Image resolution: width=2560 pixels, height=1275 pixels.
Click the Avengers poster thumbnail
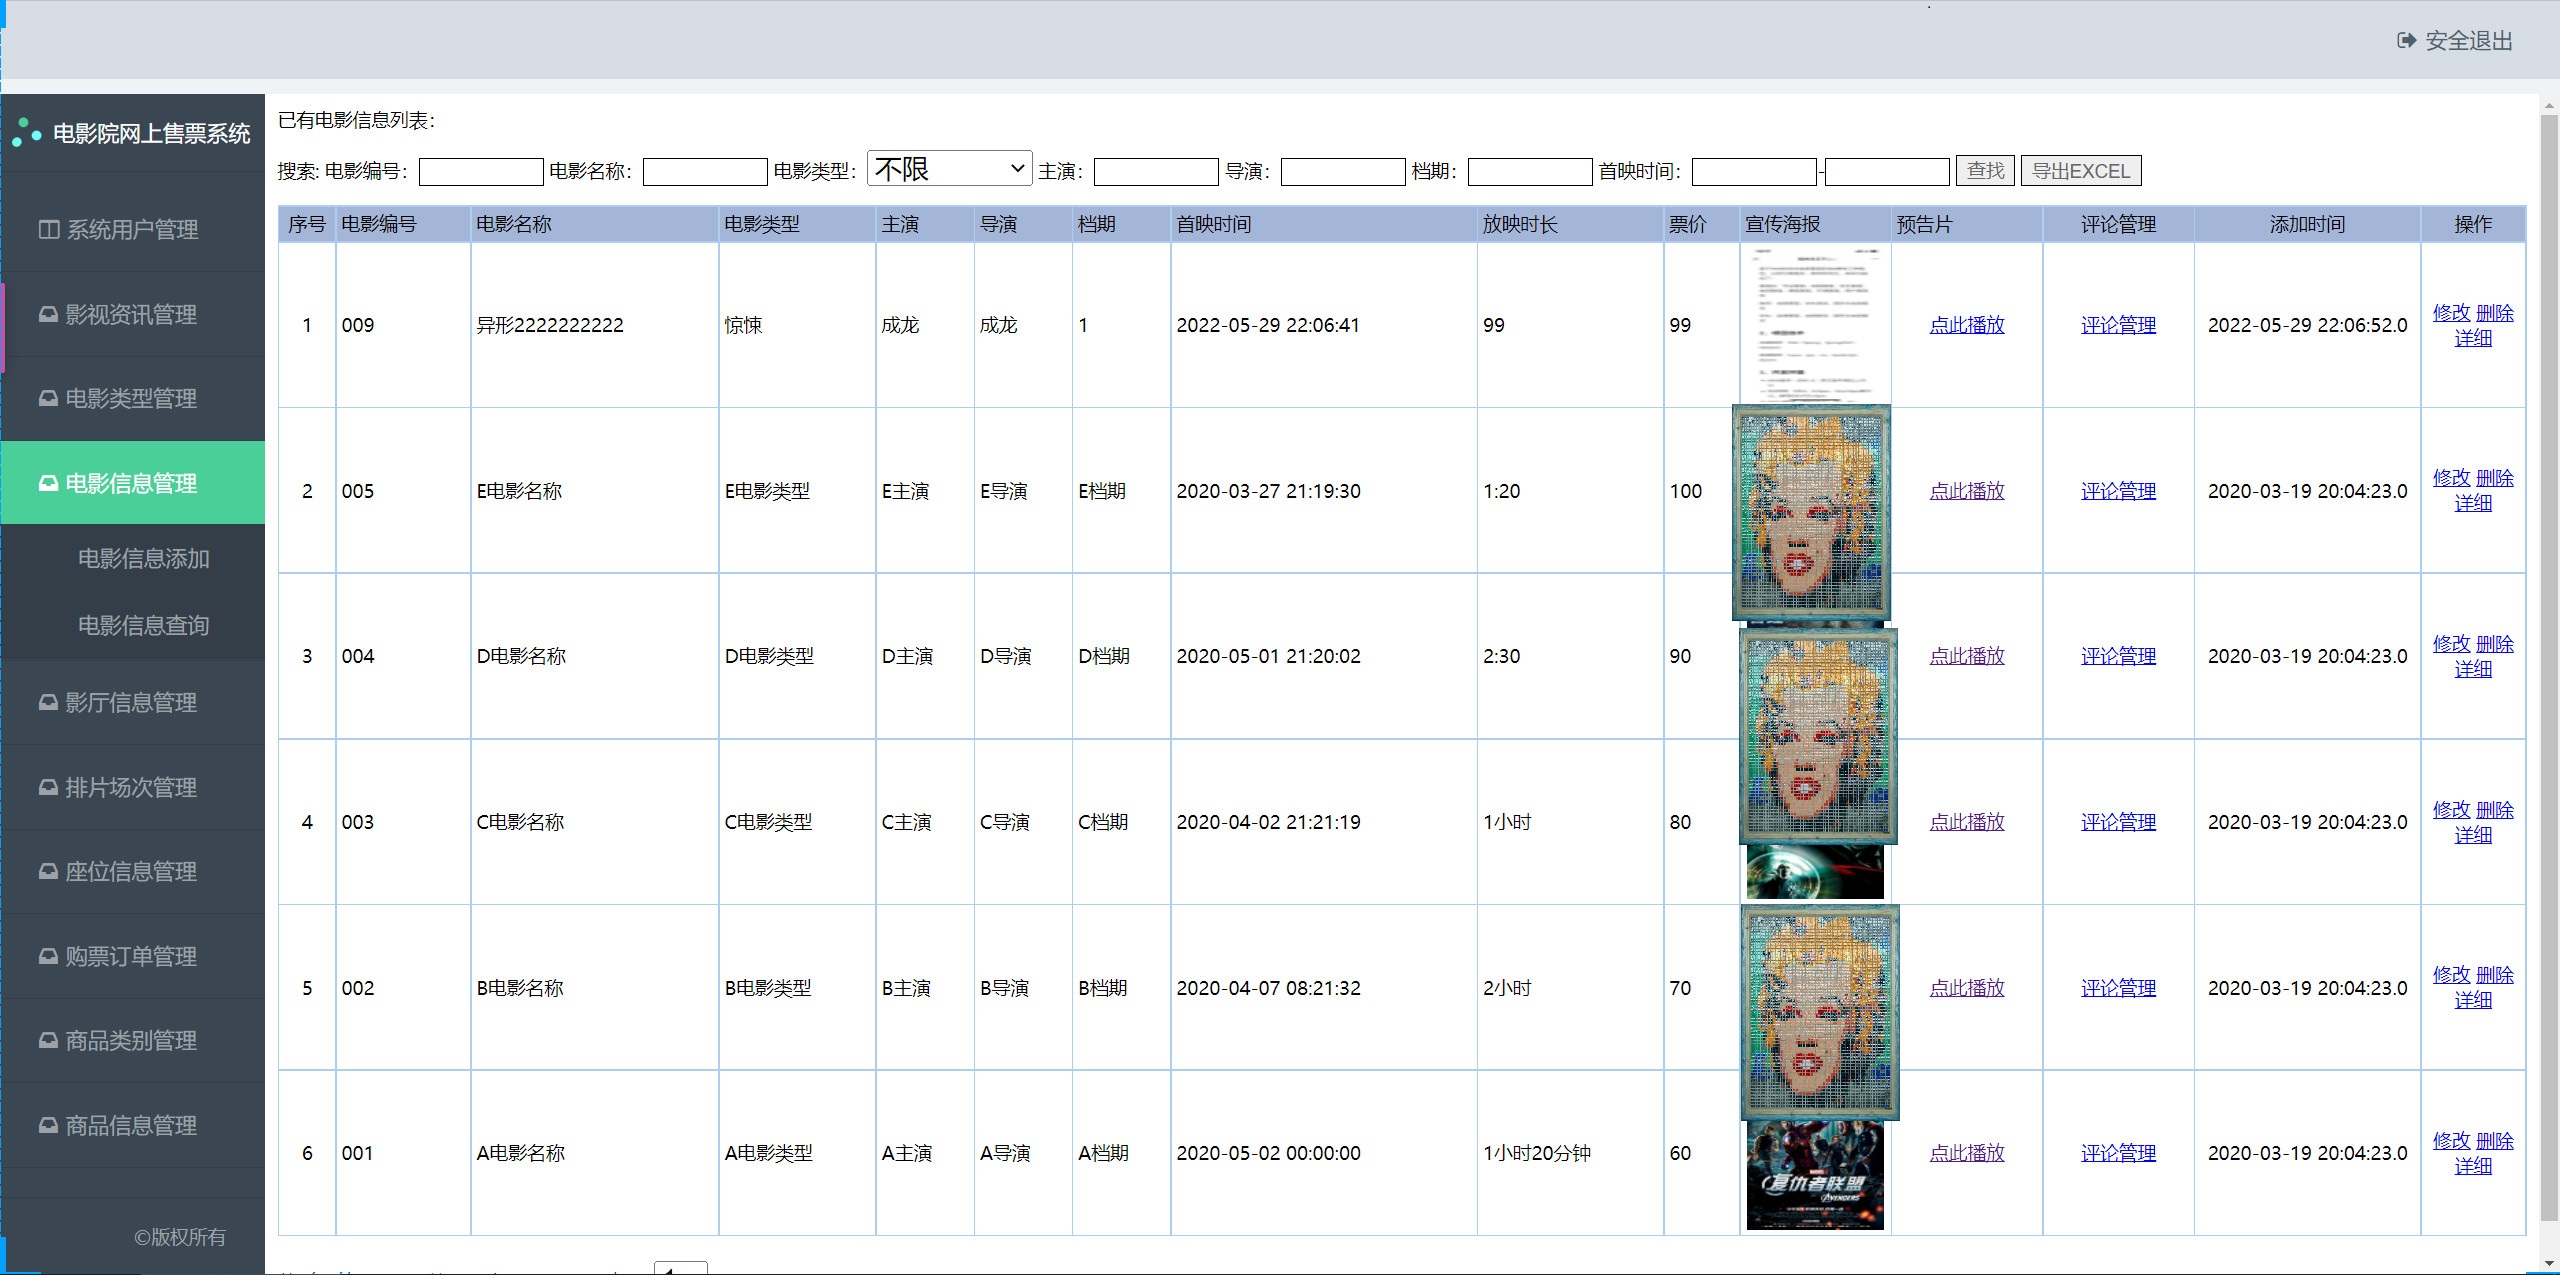coord(1814,1175)
